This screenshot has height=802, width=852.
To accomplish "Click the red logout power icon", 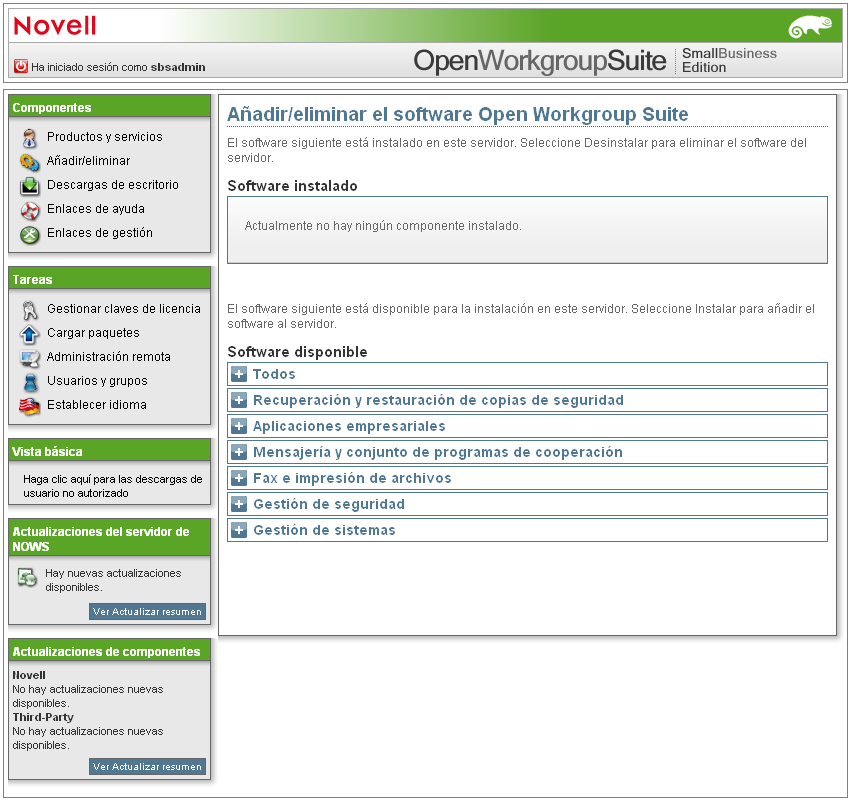I will click(21, 66).
